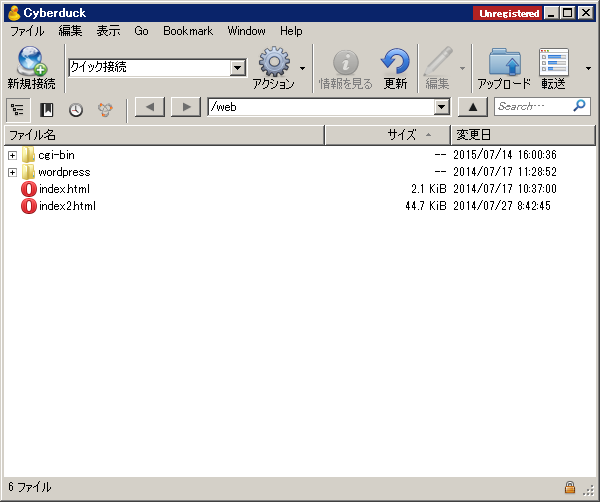Click the 2.1 KiB size value
The image size is (600, 502).
point(429,189)
